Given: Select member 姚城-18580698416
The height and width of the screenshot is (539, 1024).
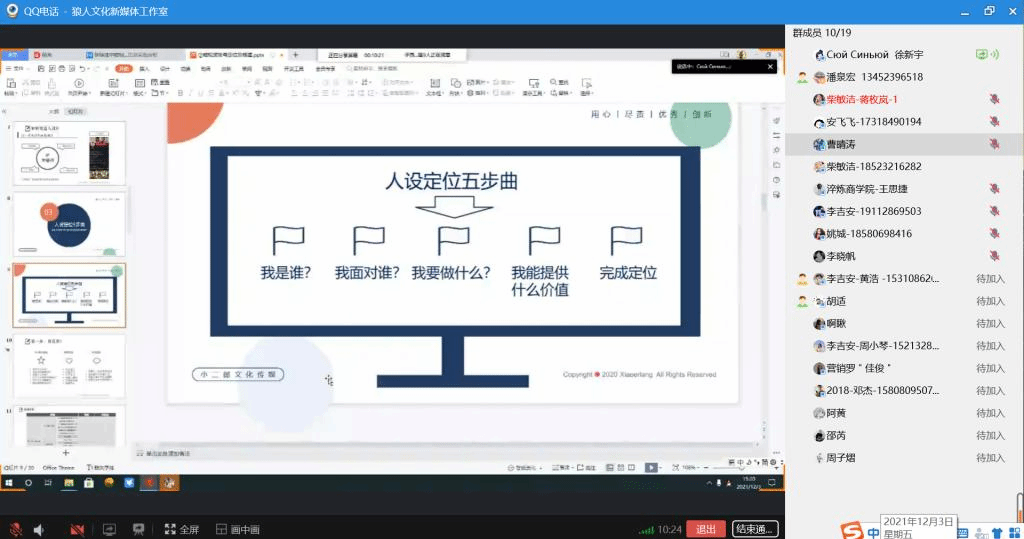Looking at the screenshot, I should [x=868, y=234].
